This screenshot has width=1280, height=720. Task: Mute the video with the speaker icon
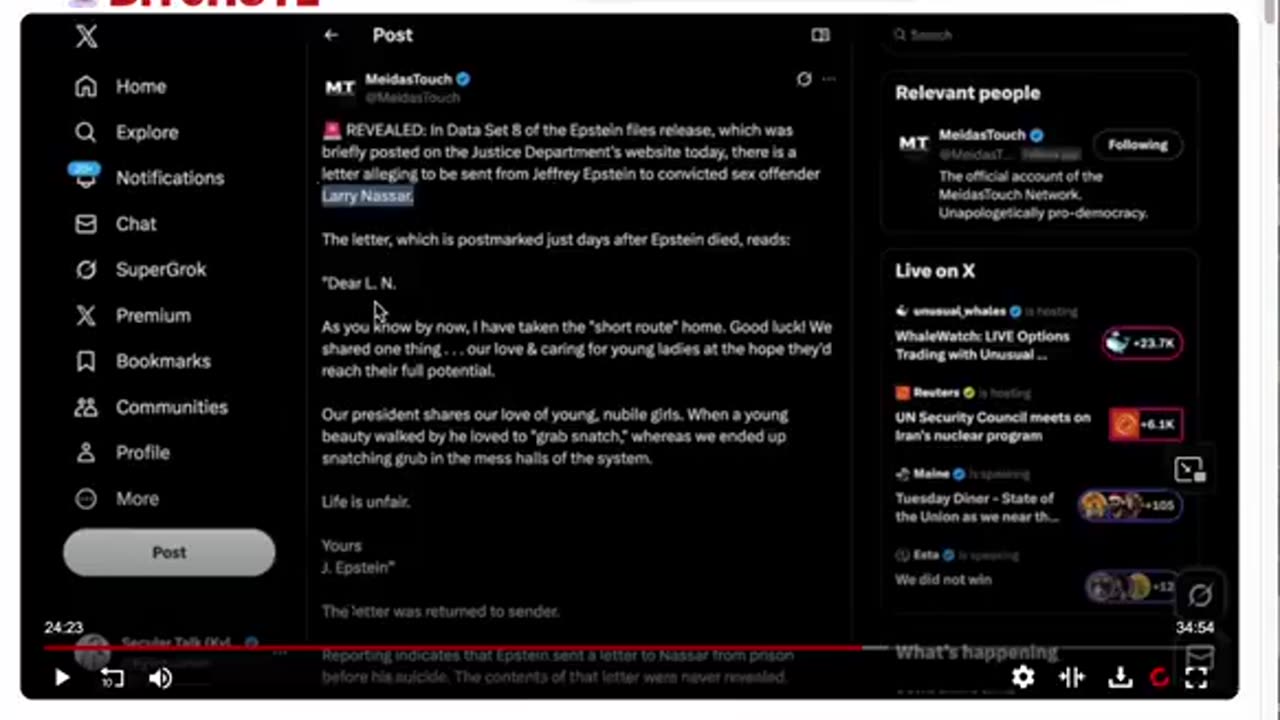[x=160, y=678]
